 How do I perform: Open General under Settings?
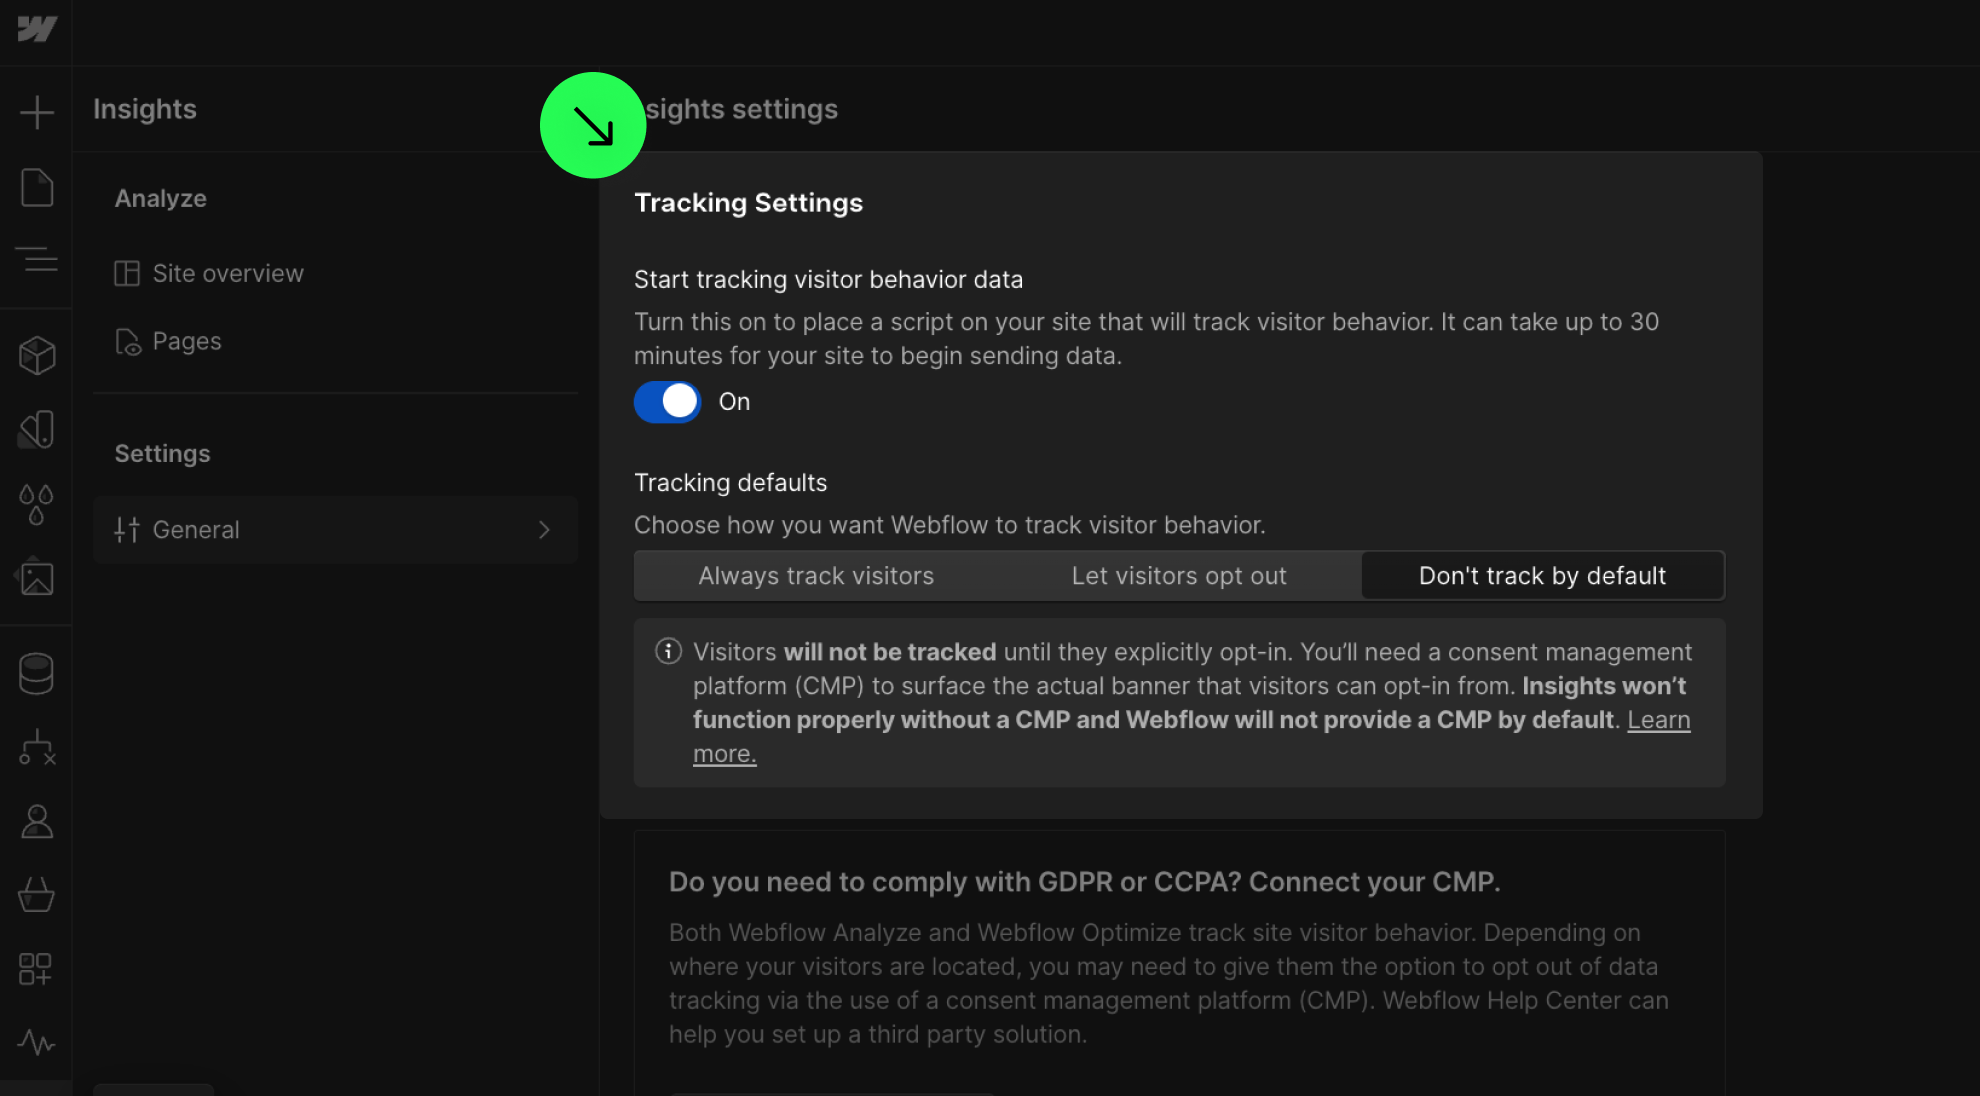(335, 530)
